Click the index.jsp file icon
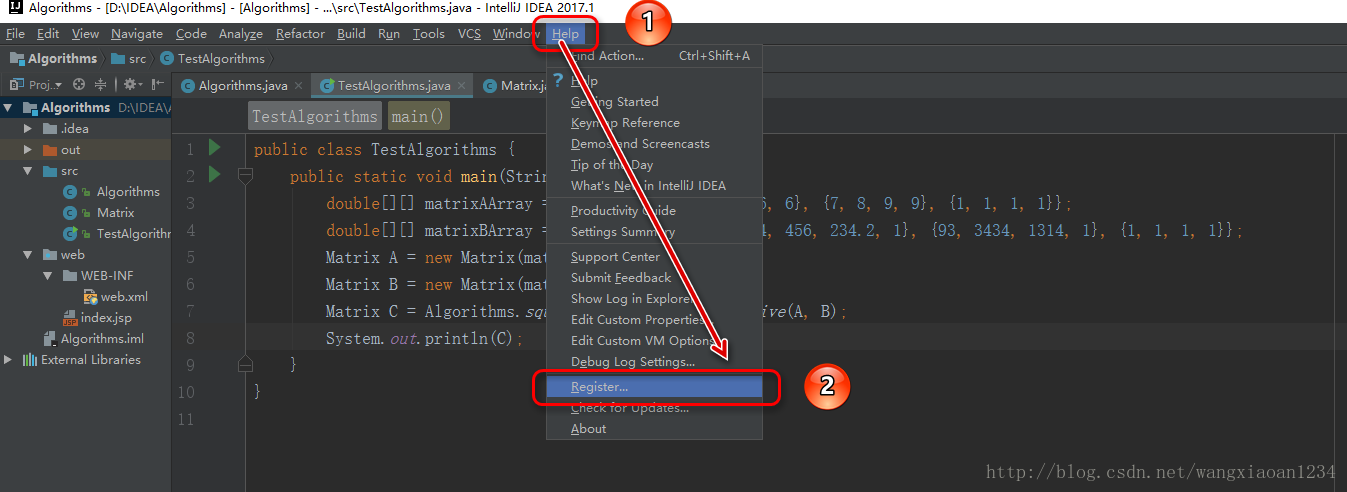The image size is (1347, 492). coord(70,318)
